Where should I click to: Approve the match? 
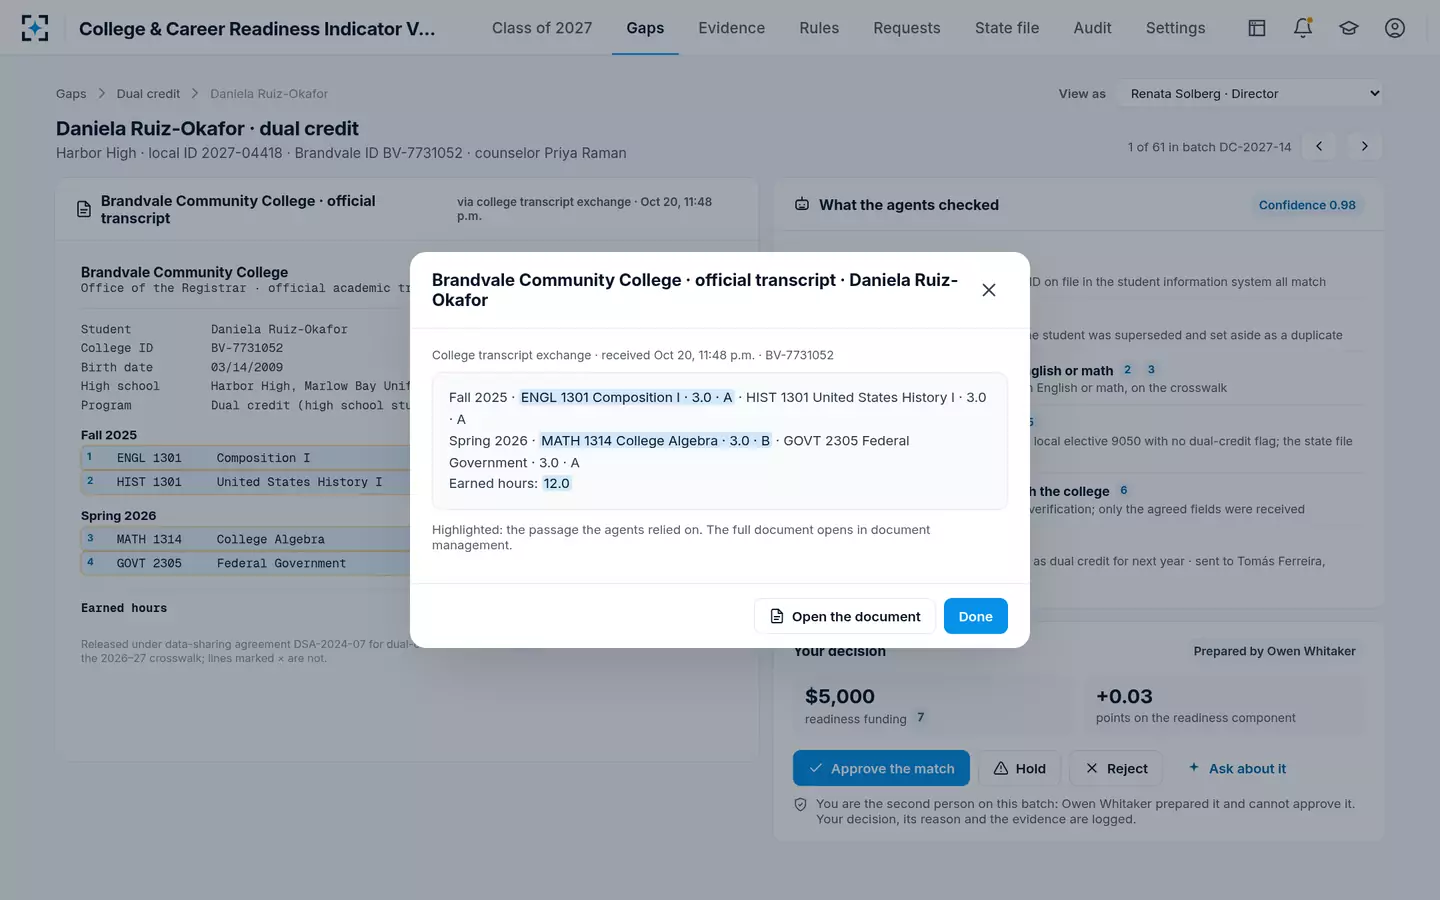[881, 768]
